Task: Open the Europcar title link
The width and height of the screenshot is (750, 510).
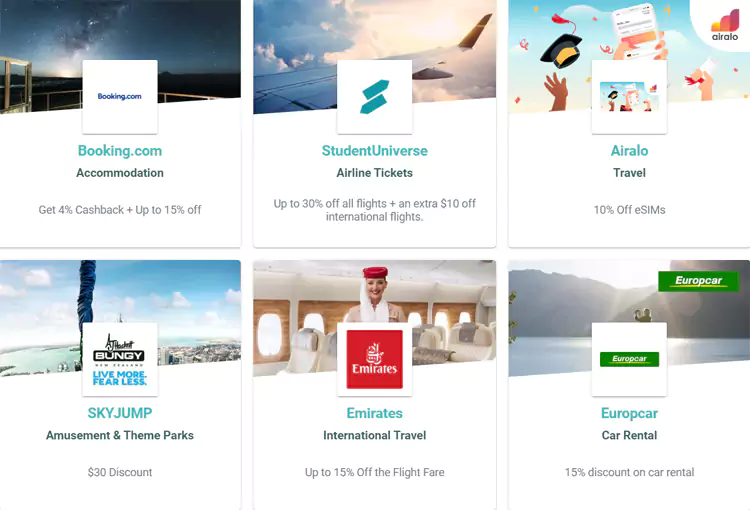Action: tap(629, 413)
